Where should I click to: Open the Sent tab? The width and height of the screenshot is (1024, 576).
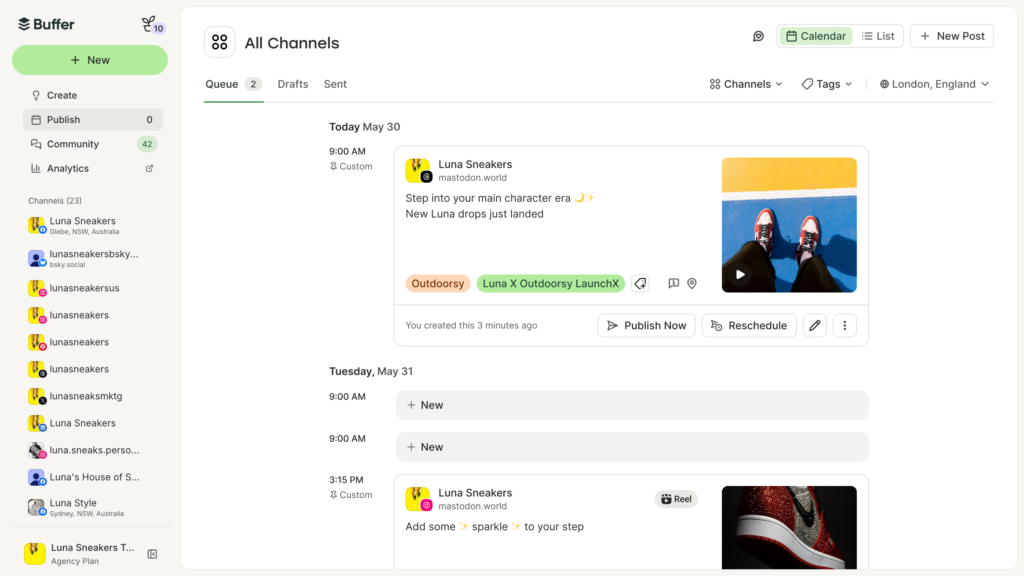coord(335,84)
